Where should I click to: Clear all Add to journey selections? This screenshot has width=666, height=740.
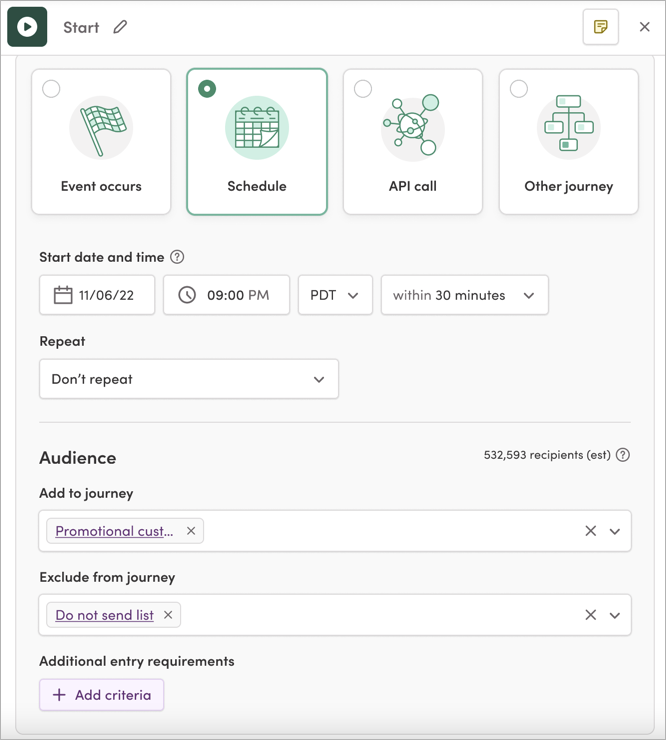pos(590,531)
